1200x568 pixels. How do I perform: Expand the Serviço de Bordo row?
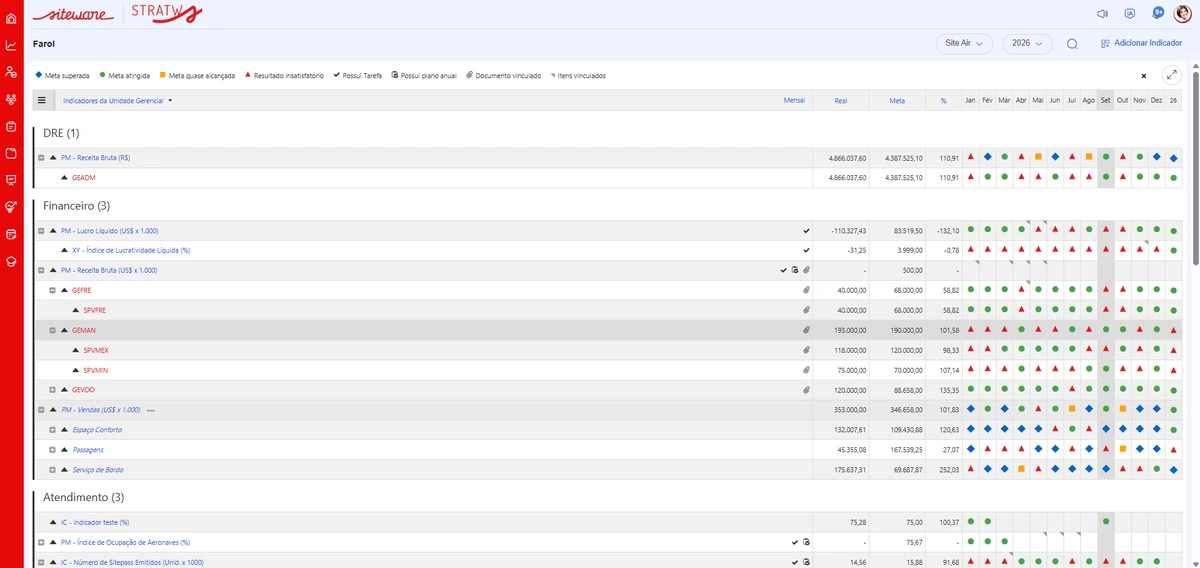(52, 470)
